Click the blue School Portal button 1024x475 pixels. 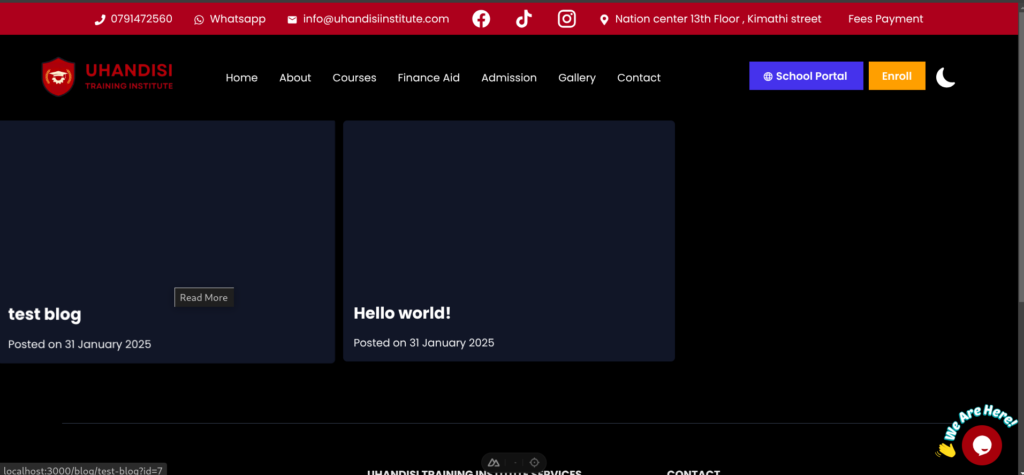pos(805,76)
